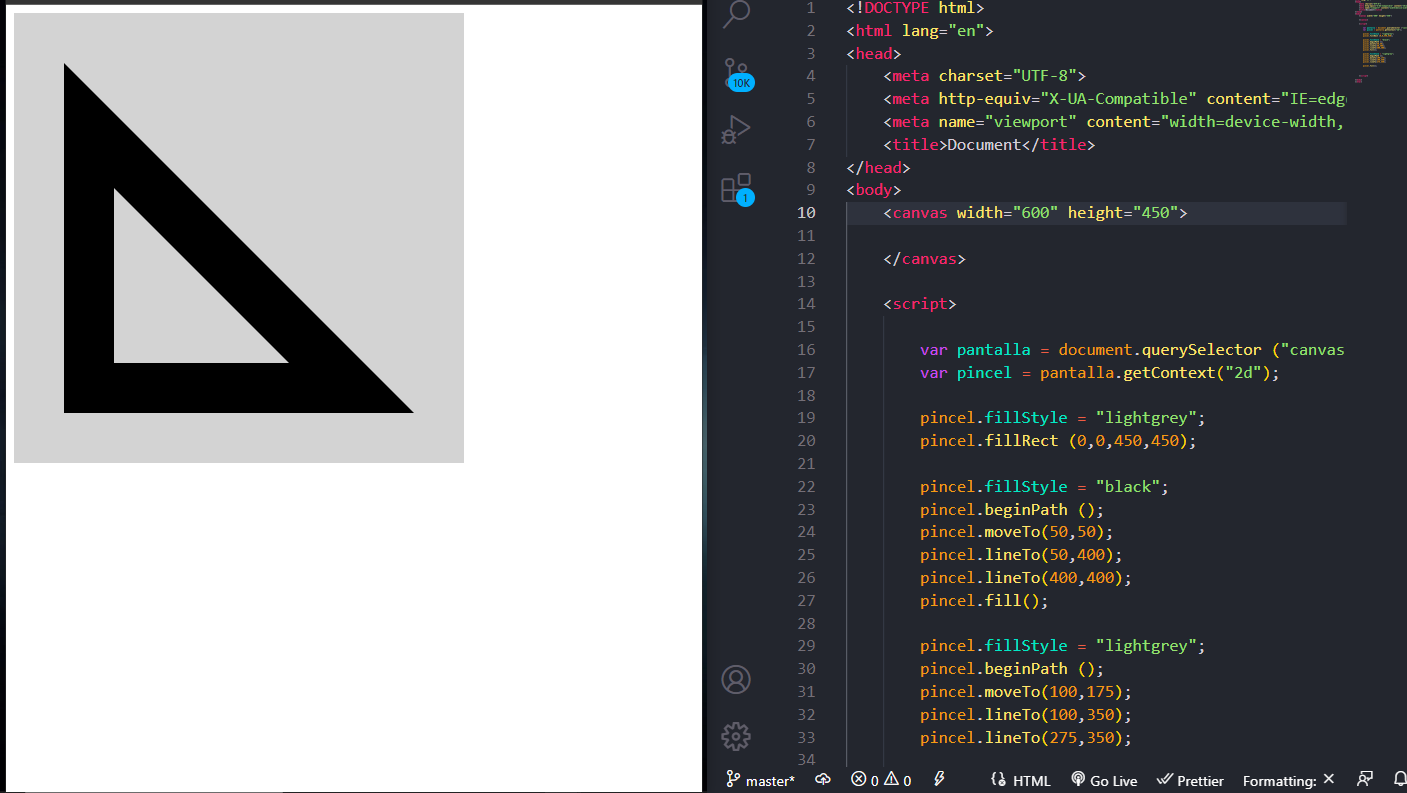Click the <!DOCTYPE html> line
1407x793 pixels.
point(915,8)
